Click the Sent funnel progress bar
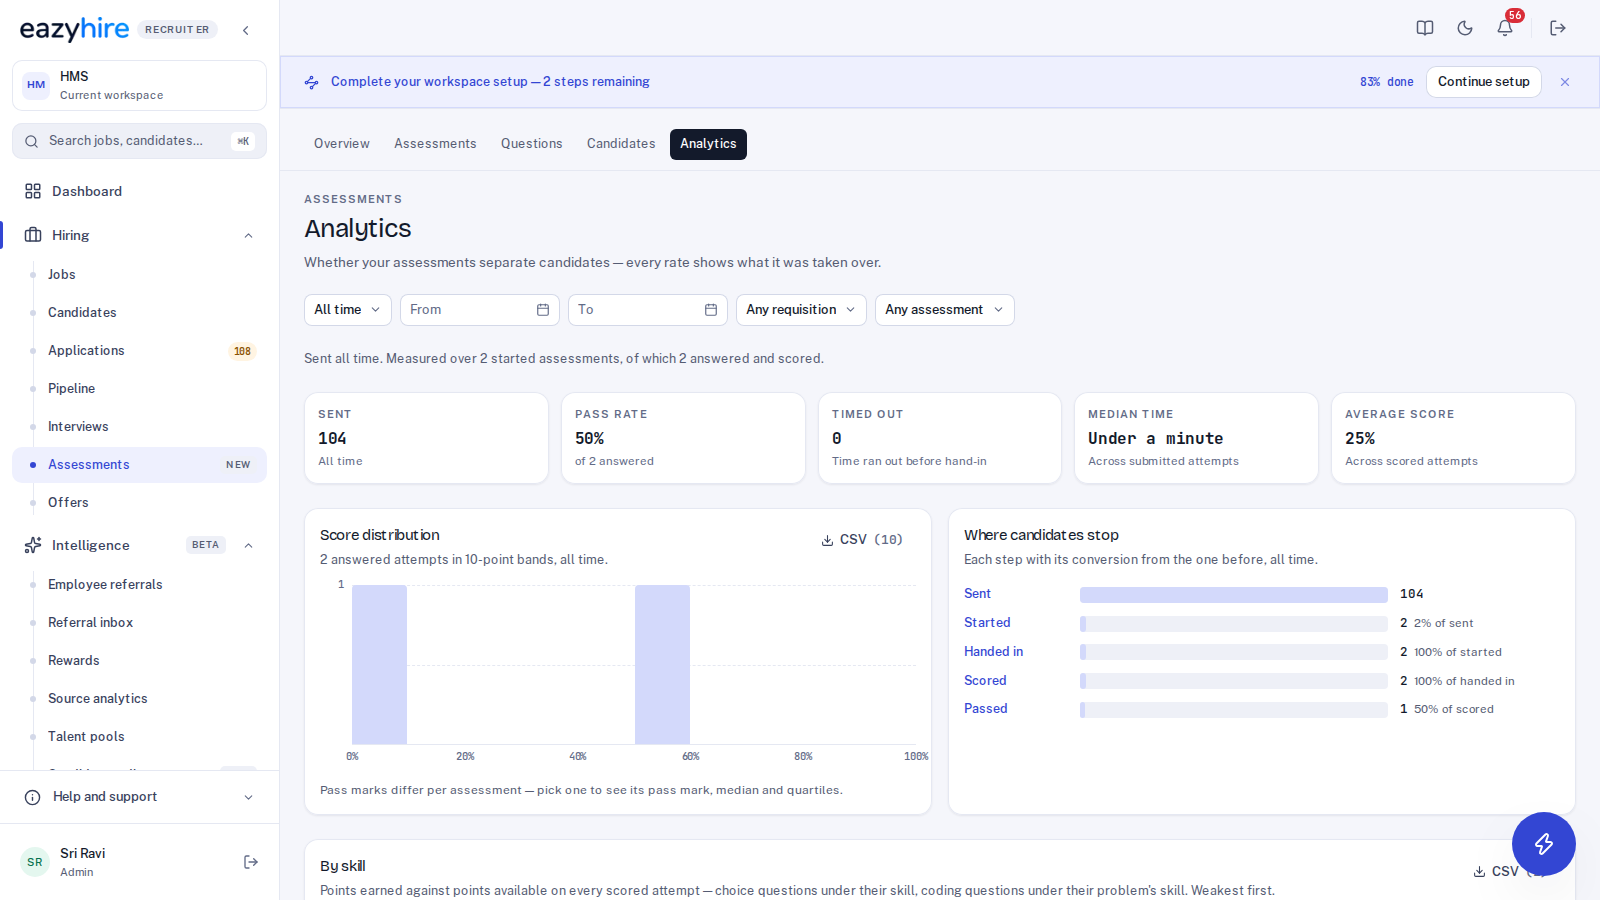 (1234, 595)
